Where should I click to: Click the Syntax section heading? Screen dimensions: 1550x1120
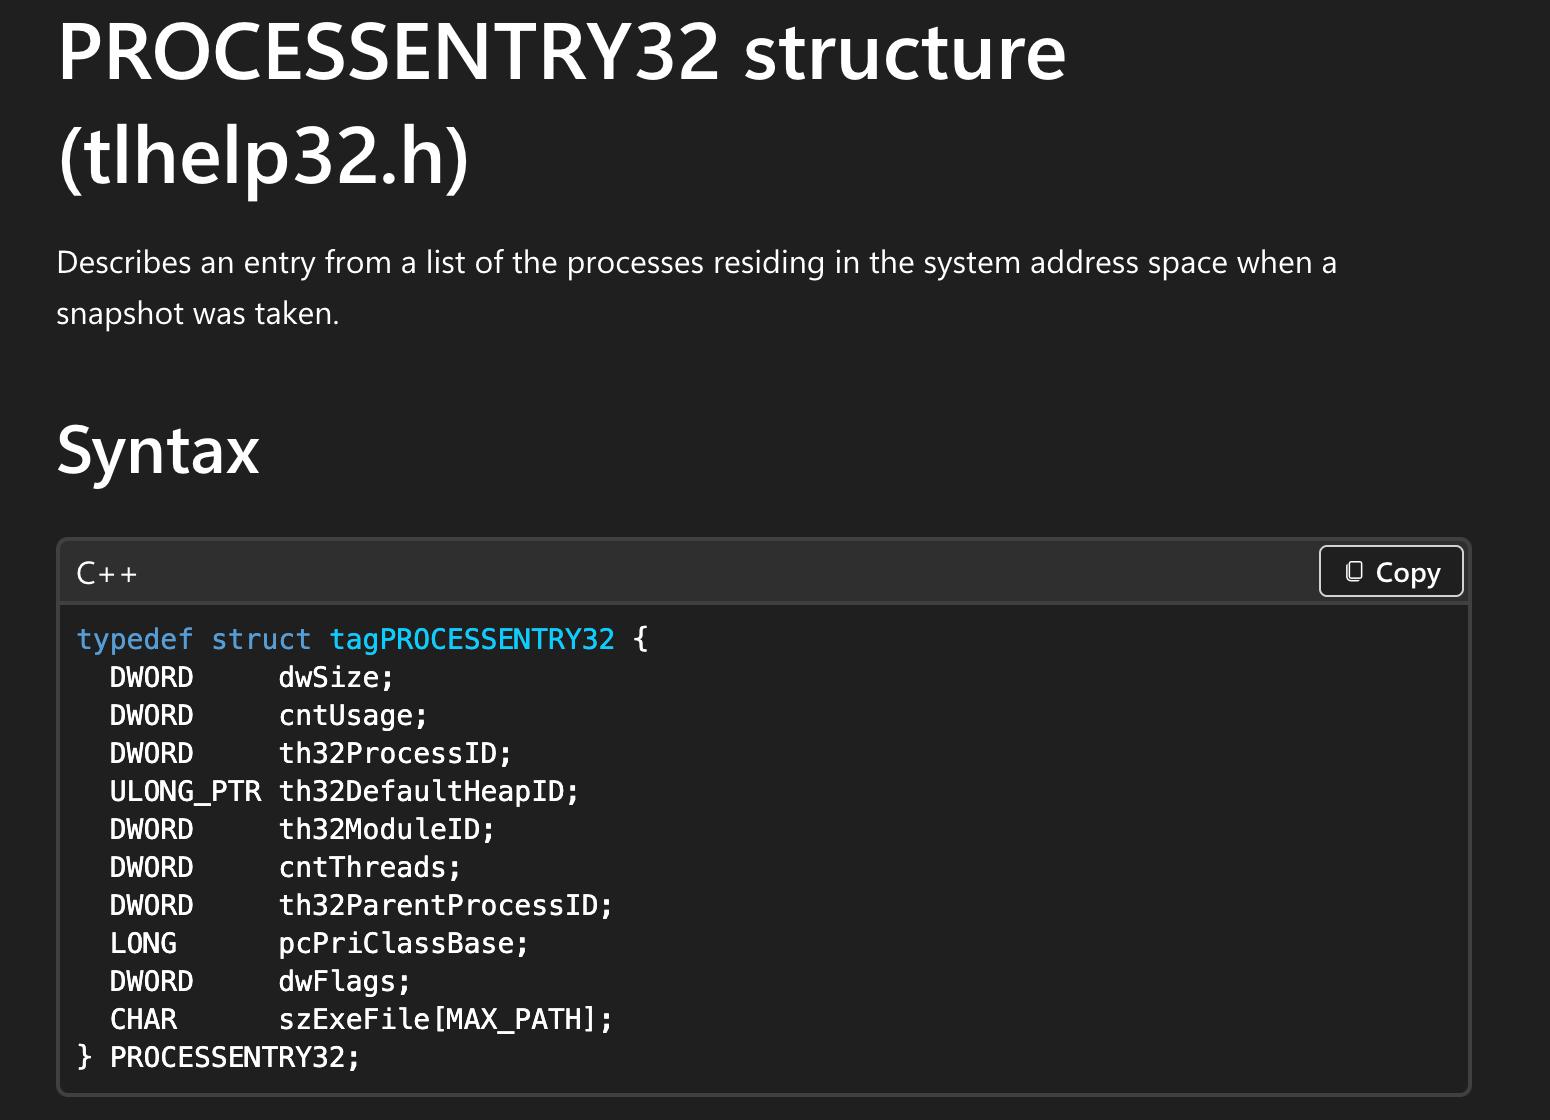coord(158,451)
